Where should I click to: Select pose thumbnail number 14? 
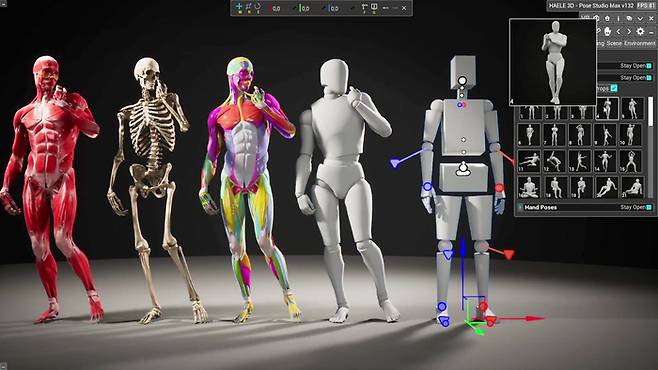point(606,161)
